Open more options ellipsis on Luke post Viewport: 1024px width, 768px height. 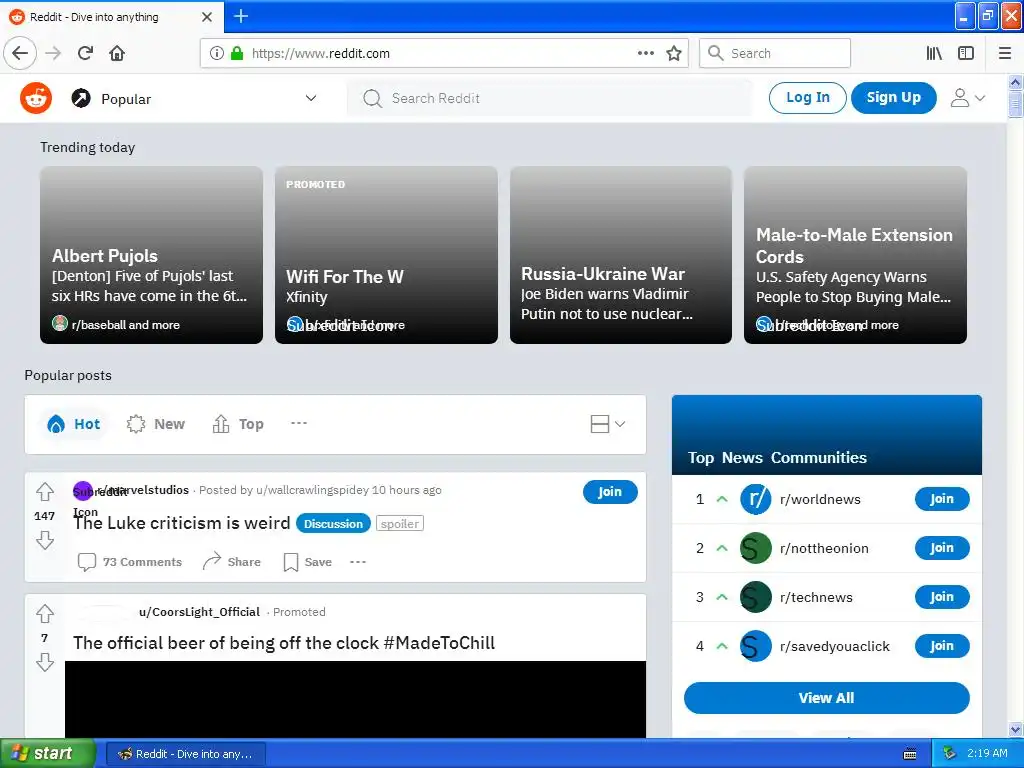[358, 562]
